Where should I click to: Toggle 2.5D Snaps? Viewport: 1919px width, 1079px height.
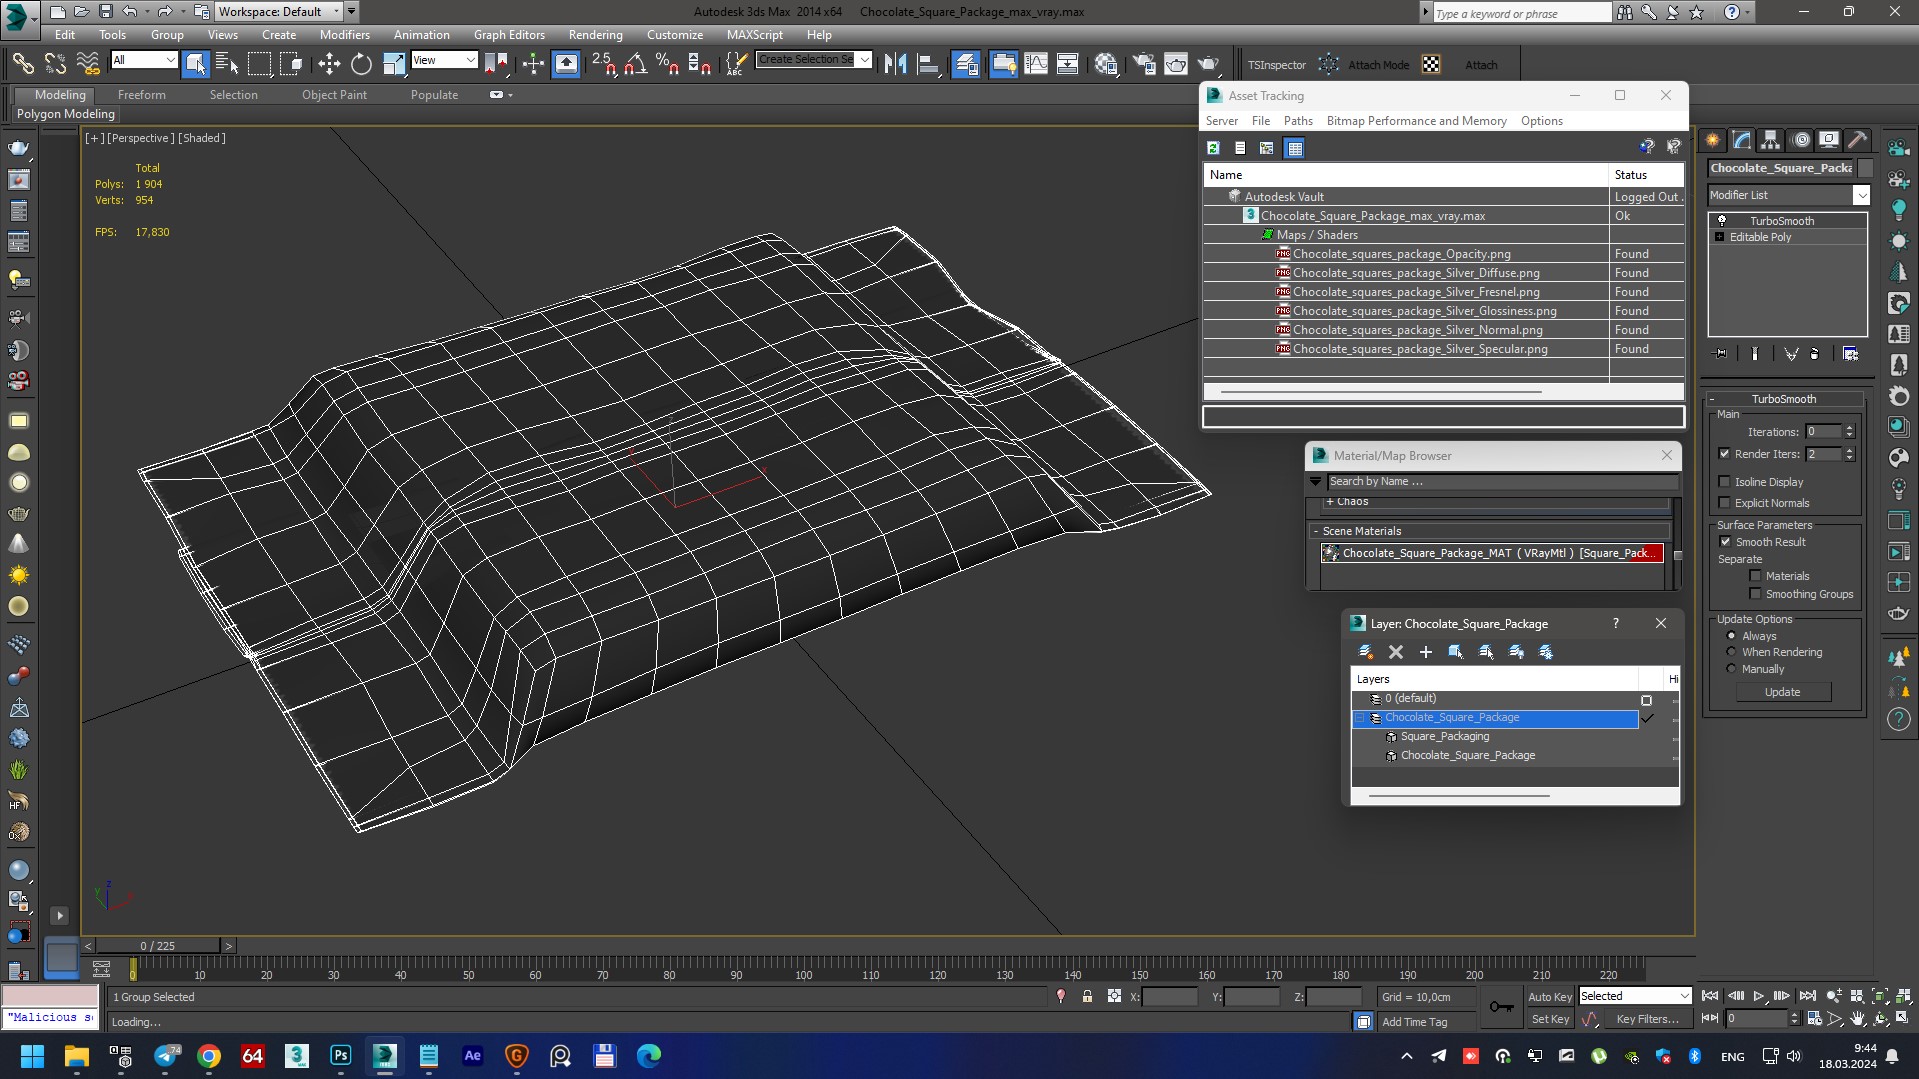[603, 64]
